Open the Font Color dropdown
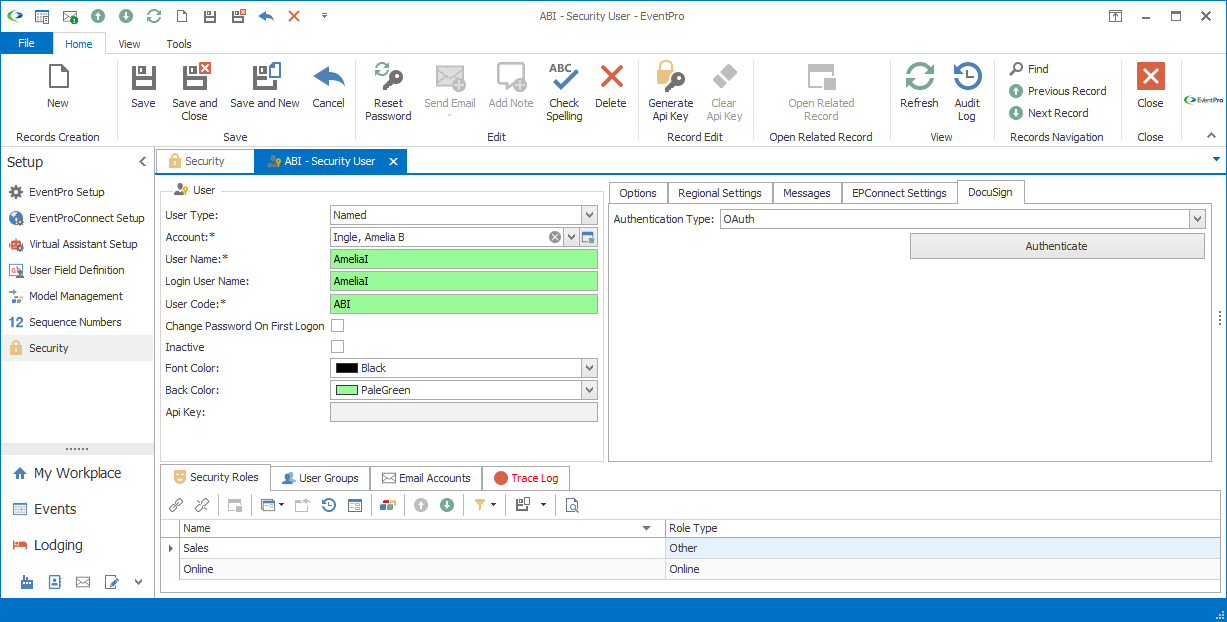 [x=589, y=368]
